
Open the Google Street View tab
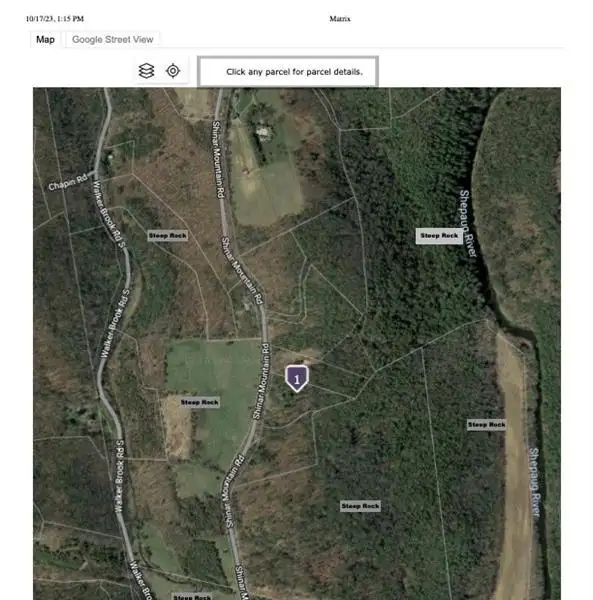[112, 39]
